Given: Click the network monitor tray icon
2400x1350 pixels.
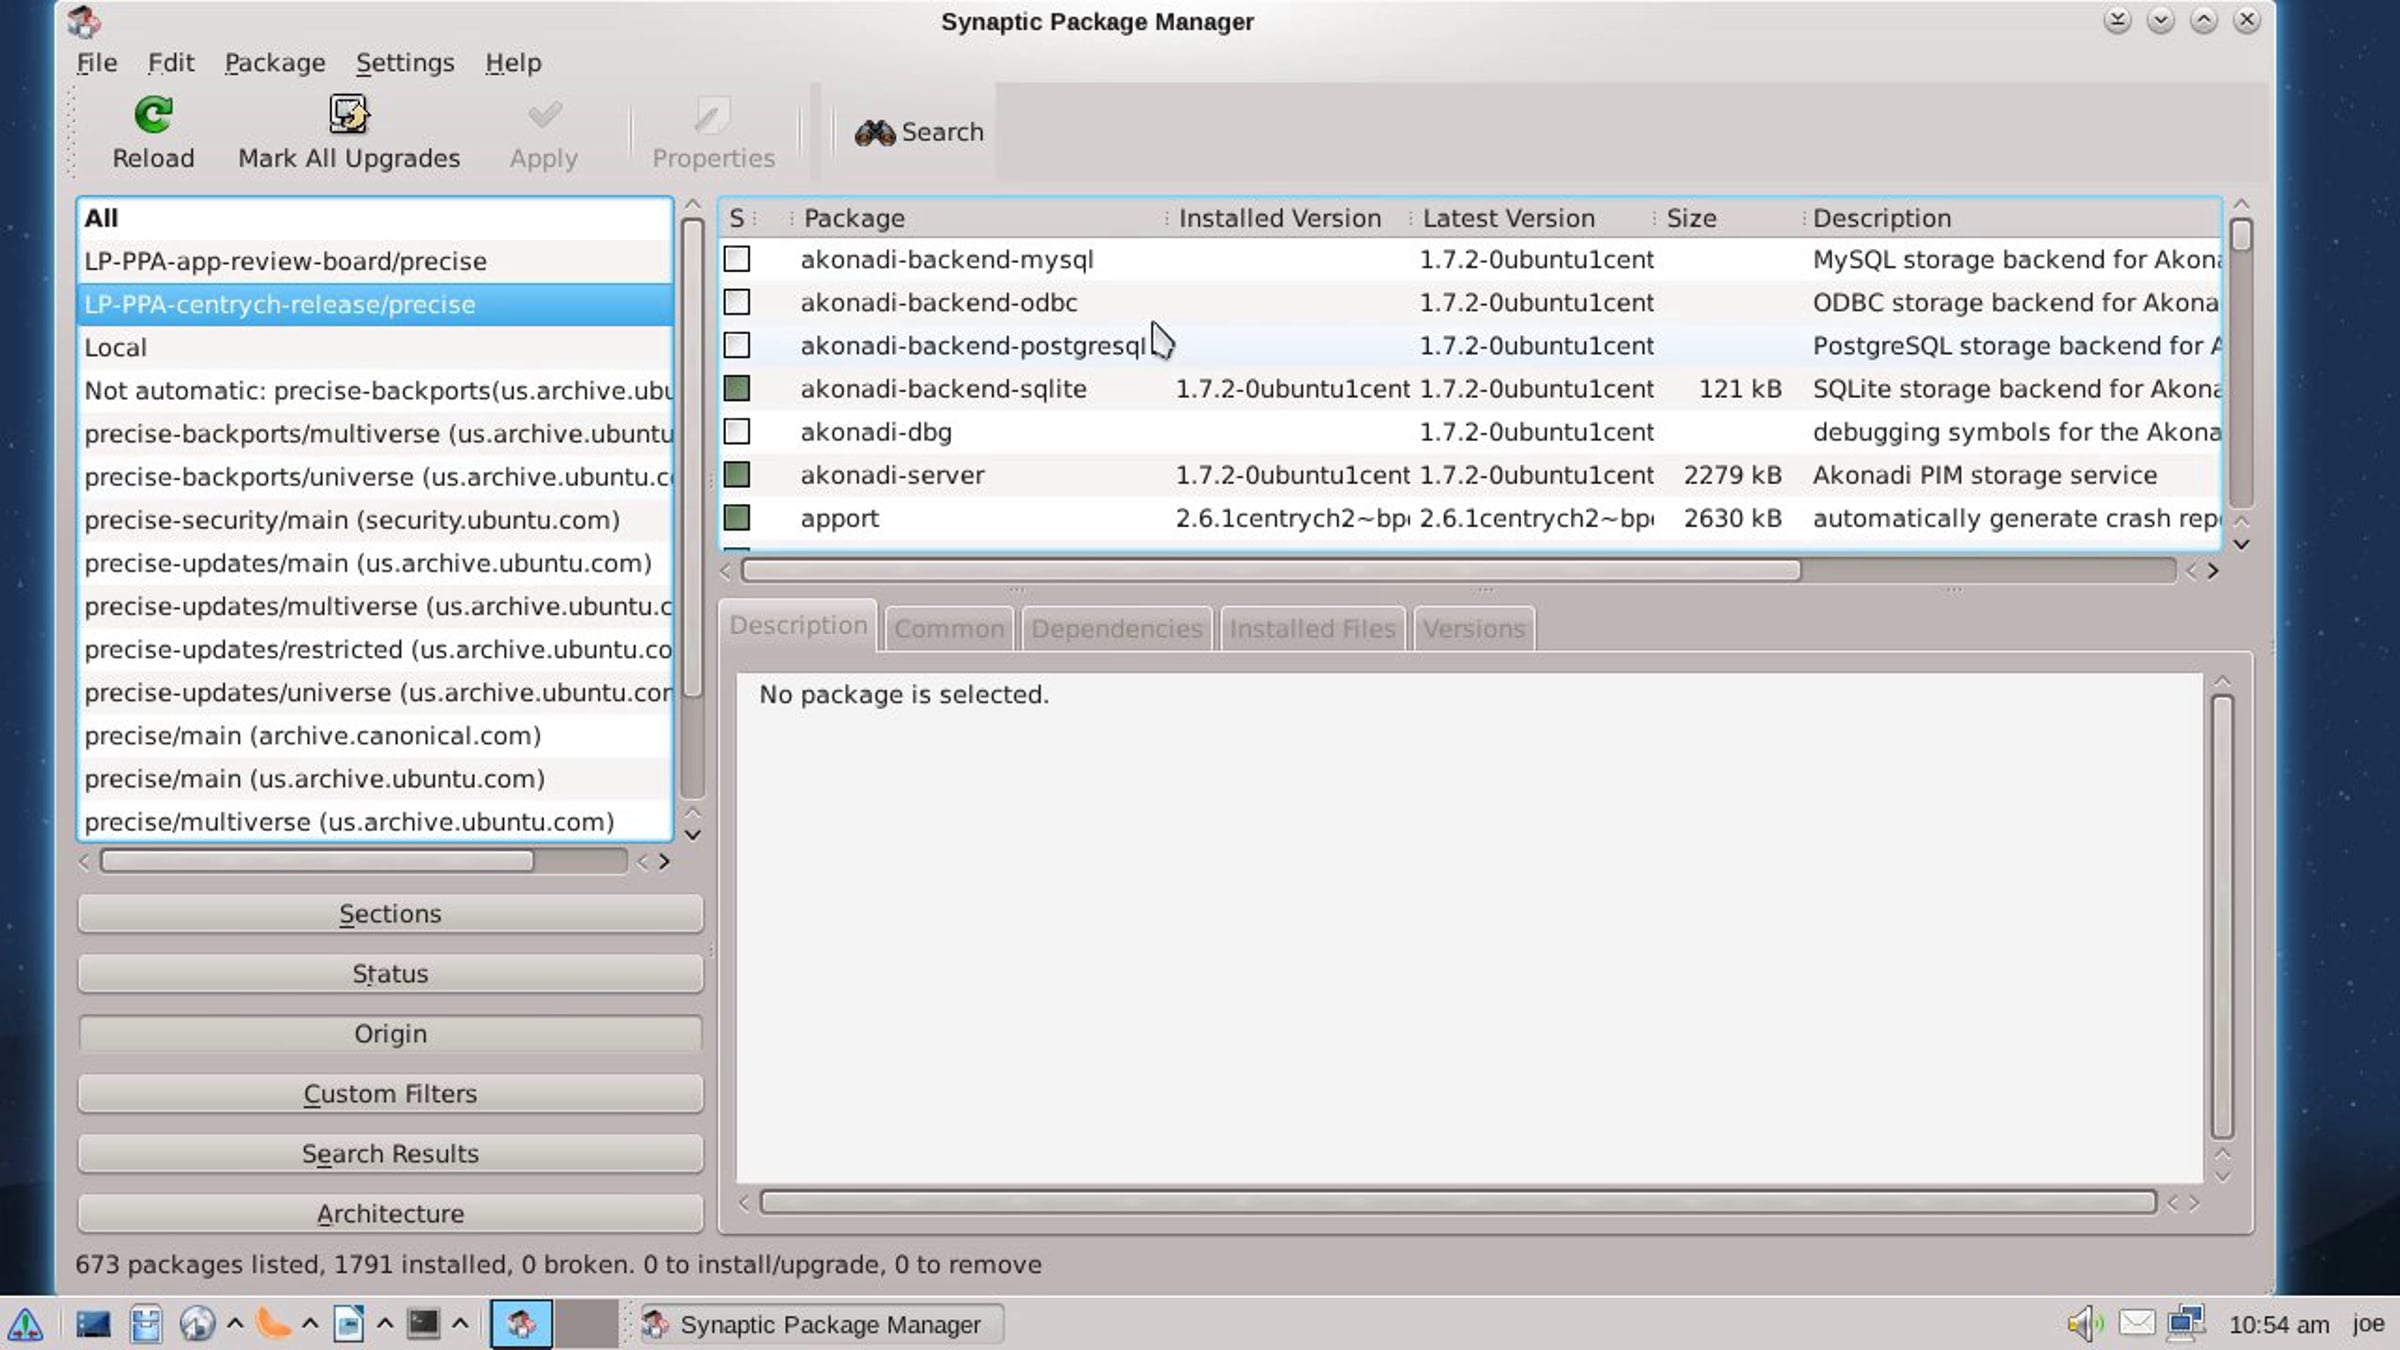Looking at the screenshot, I should coord(2186,1323).
